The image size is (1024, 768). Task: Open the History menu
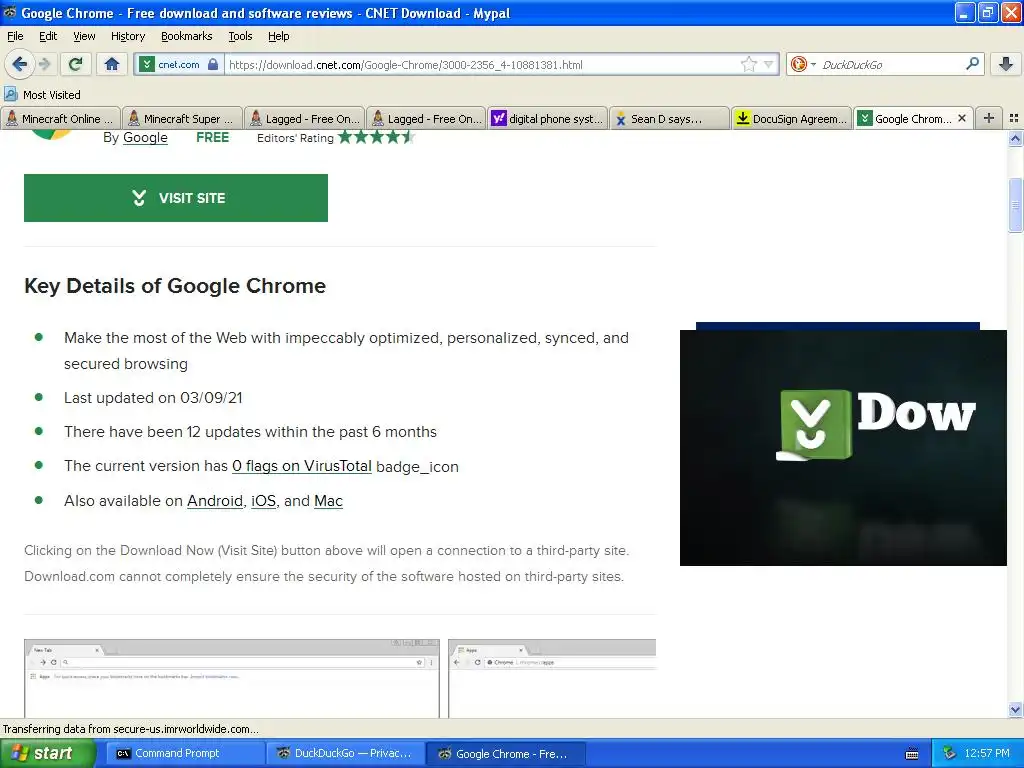[127, 36]
